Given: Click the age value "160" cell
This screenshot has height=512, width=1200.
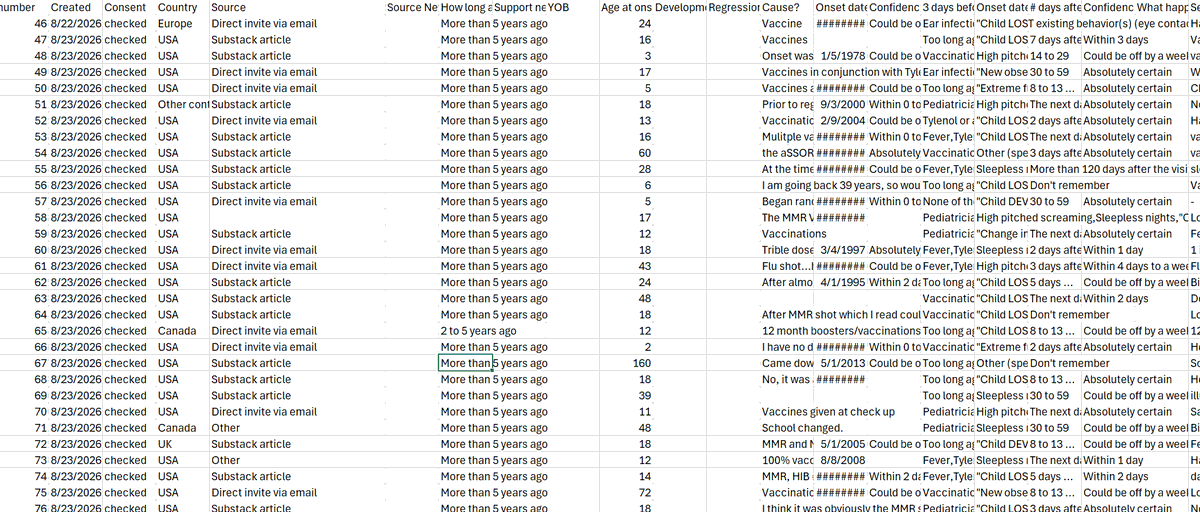Looking at the screenshot, I should (625, 363).
